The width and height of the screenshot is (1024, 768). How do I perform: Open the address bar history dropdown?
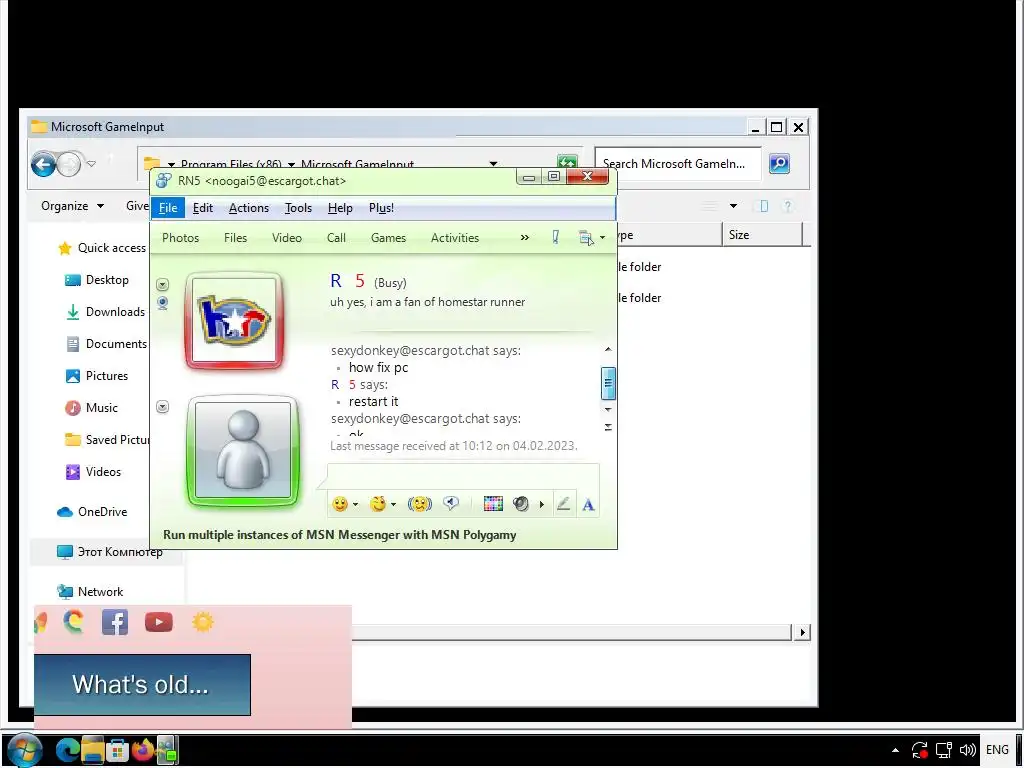pos(494,163)
